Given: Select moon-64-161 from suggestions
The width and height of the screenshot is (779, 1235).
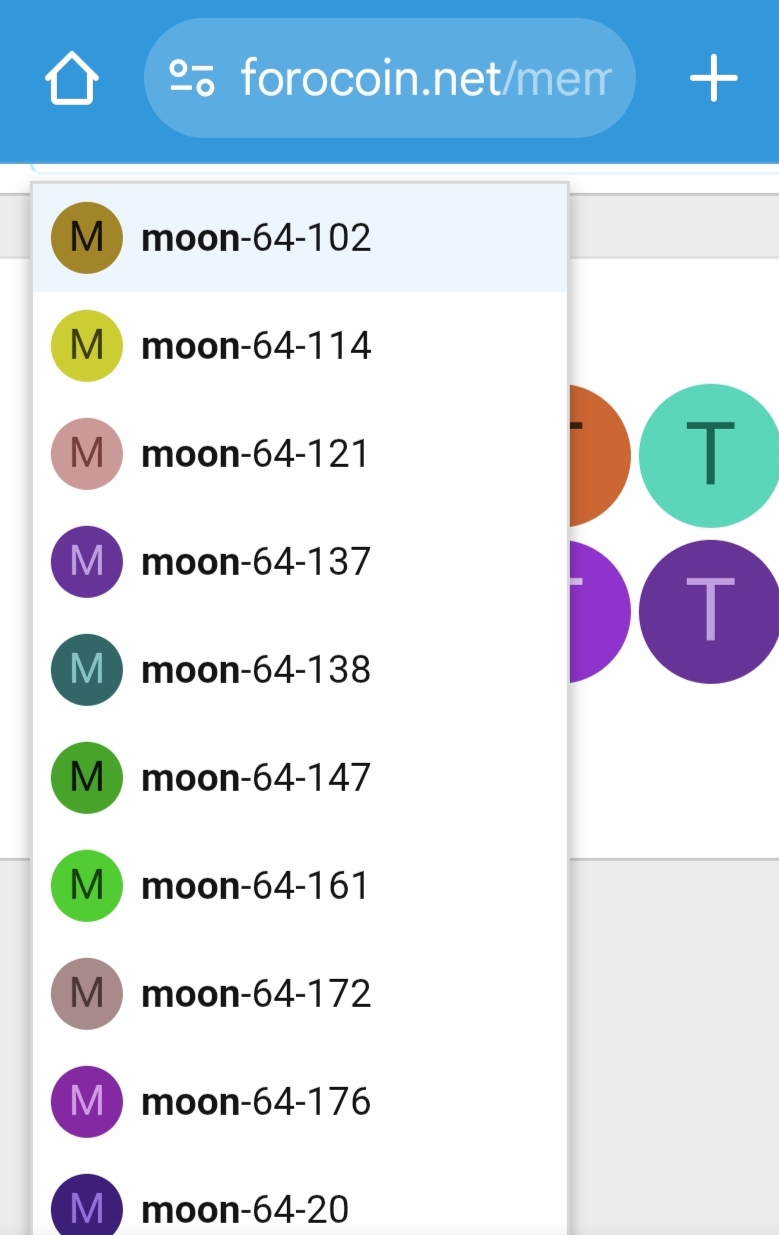Looking at the screenshot, I should point(256,886).
